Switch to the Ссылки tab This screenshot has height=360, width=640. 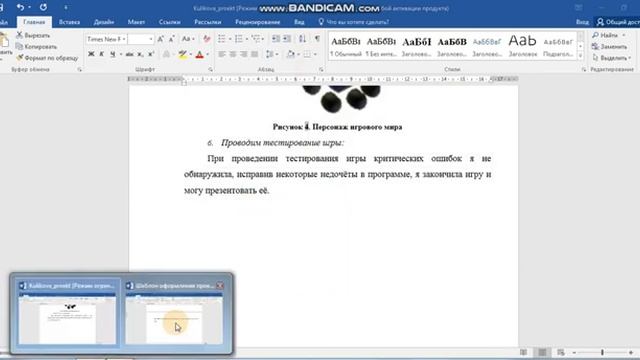click(x=170, y=22)
